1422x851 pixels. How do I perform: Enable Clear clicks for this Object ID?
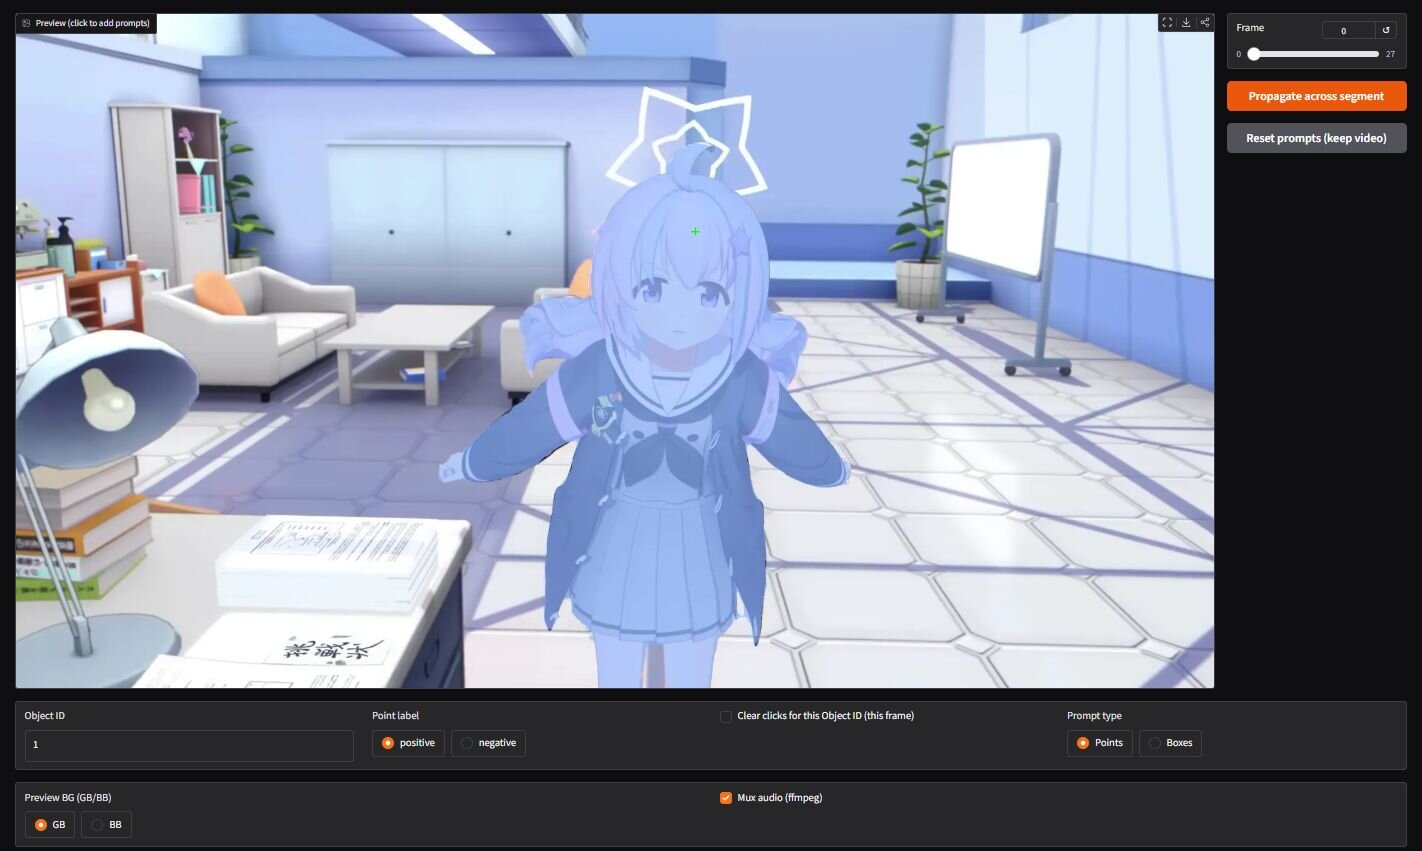[726, 716]
